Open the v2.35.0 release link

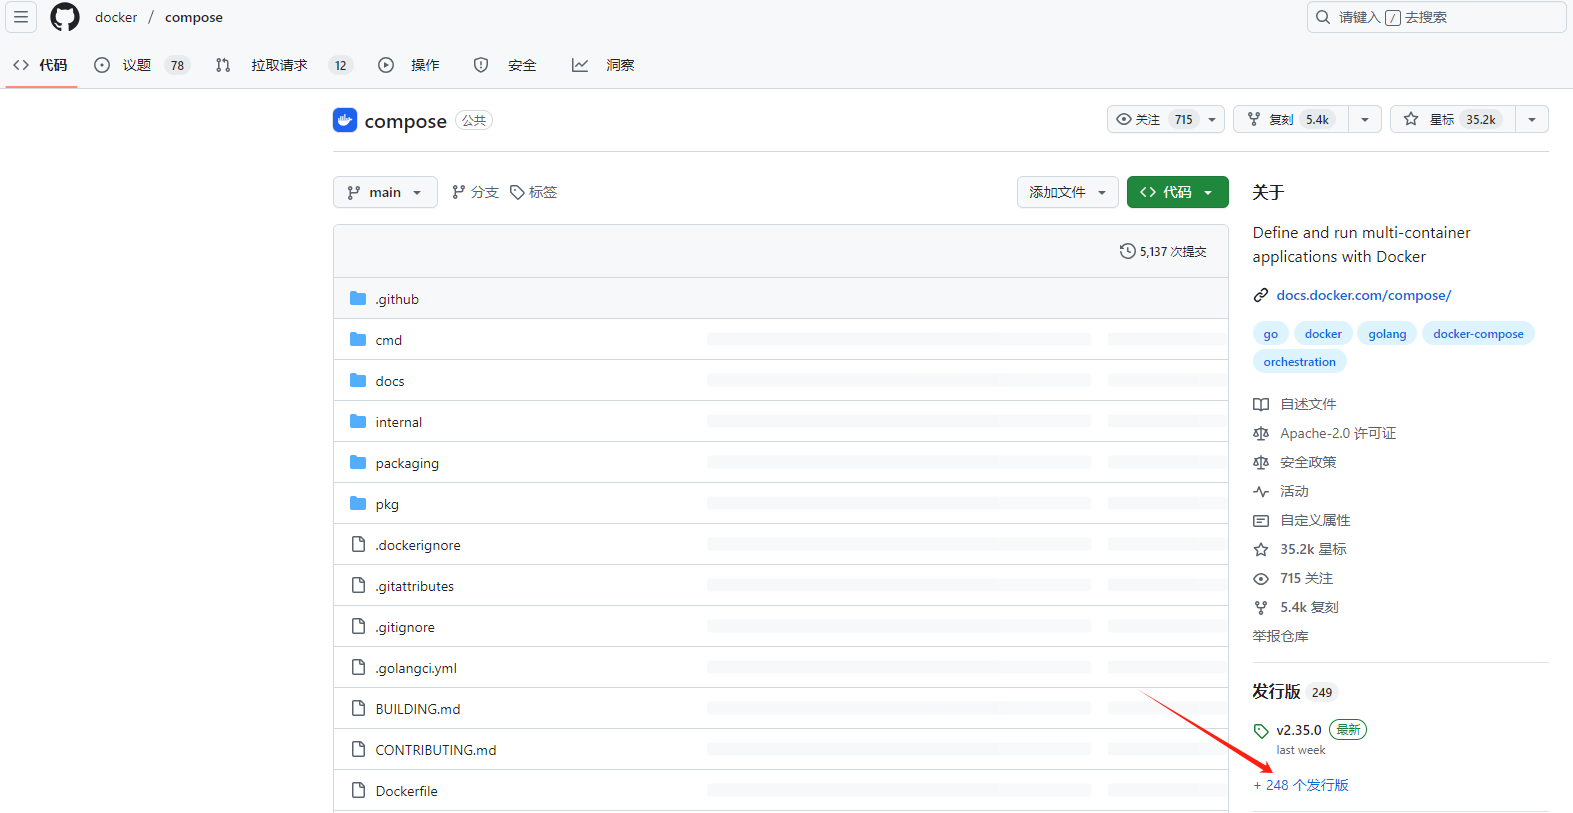point(1299,730)
